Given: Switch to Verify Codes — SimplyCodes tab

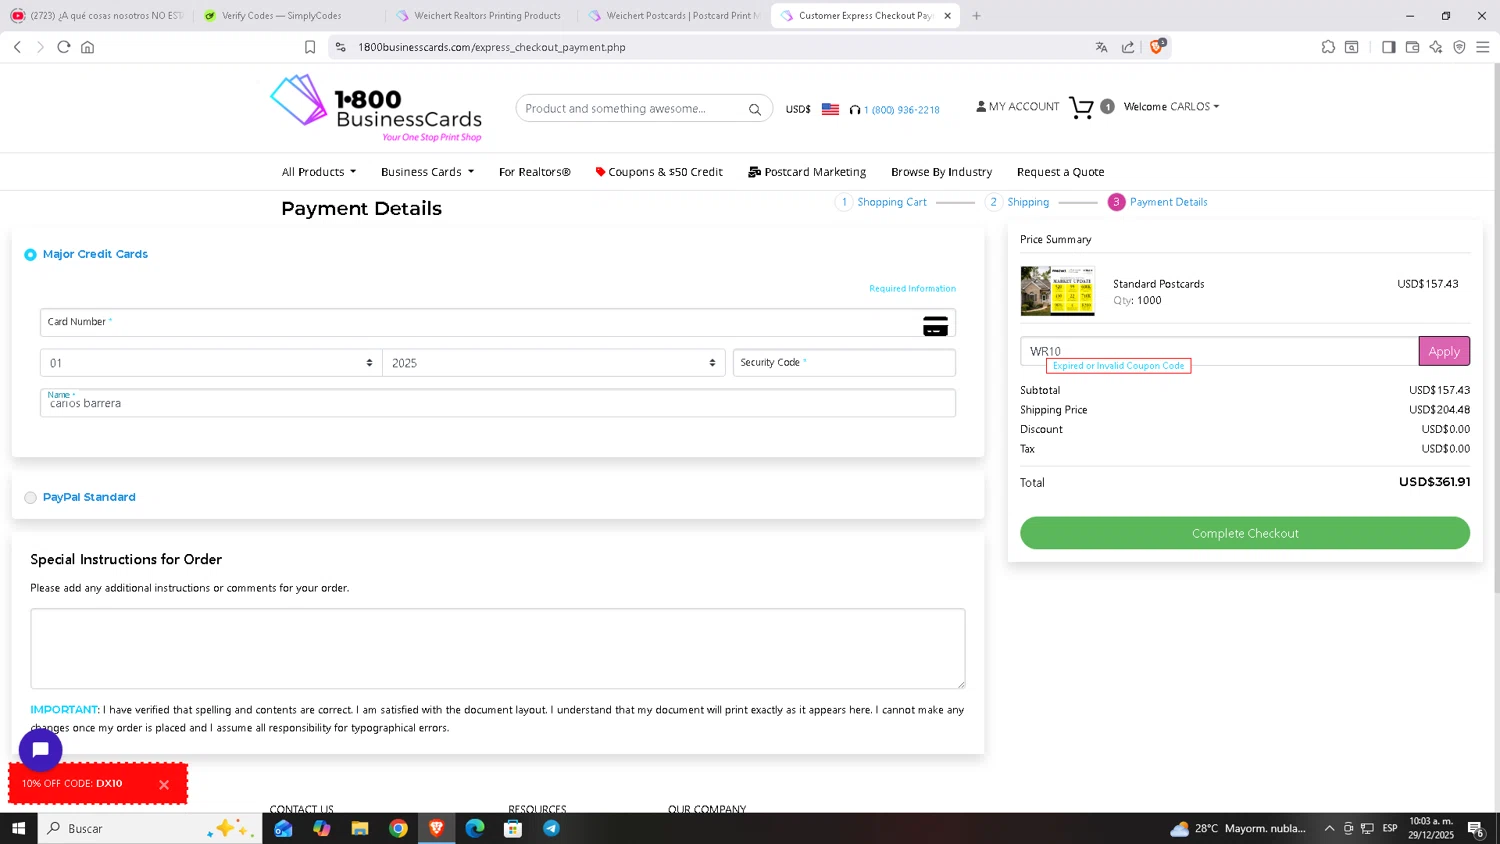Looking at the screenshot, I should tap(283, 16).
